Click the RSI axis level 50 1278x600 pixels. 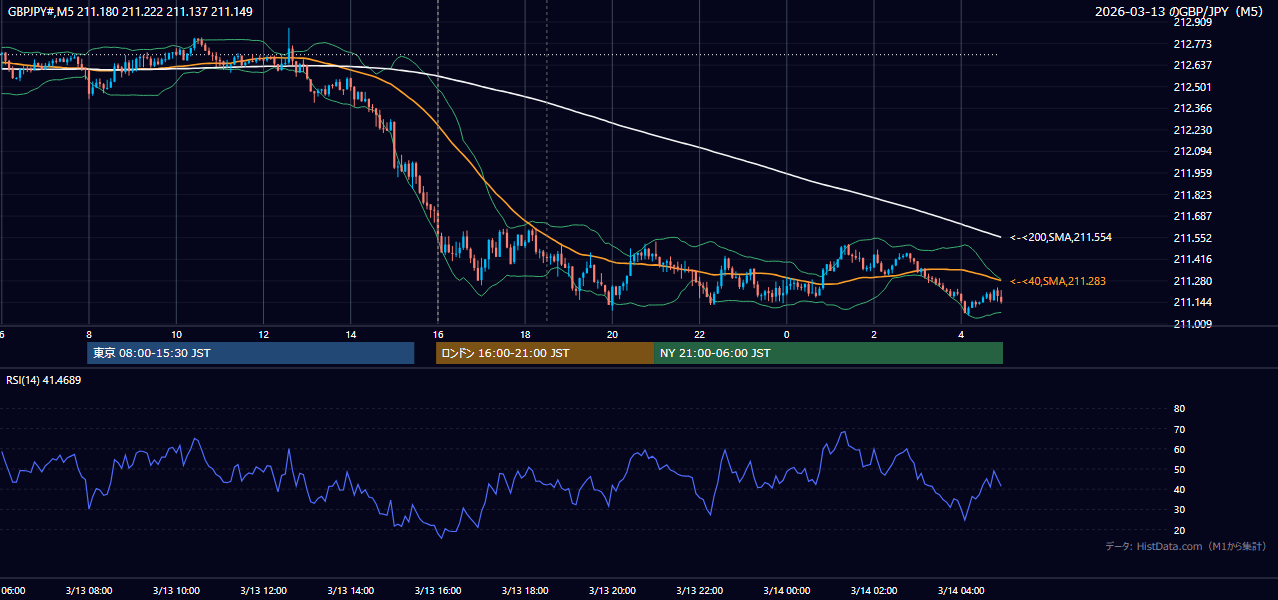point(1179,470)
